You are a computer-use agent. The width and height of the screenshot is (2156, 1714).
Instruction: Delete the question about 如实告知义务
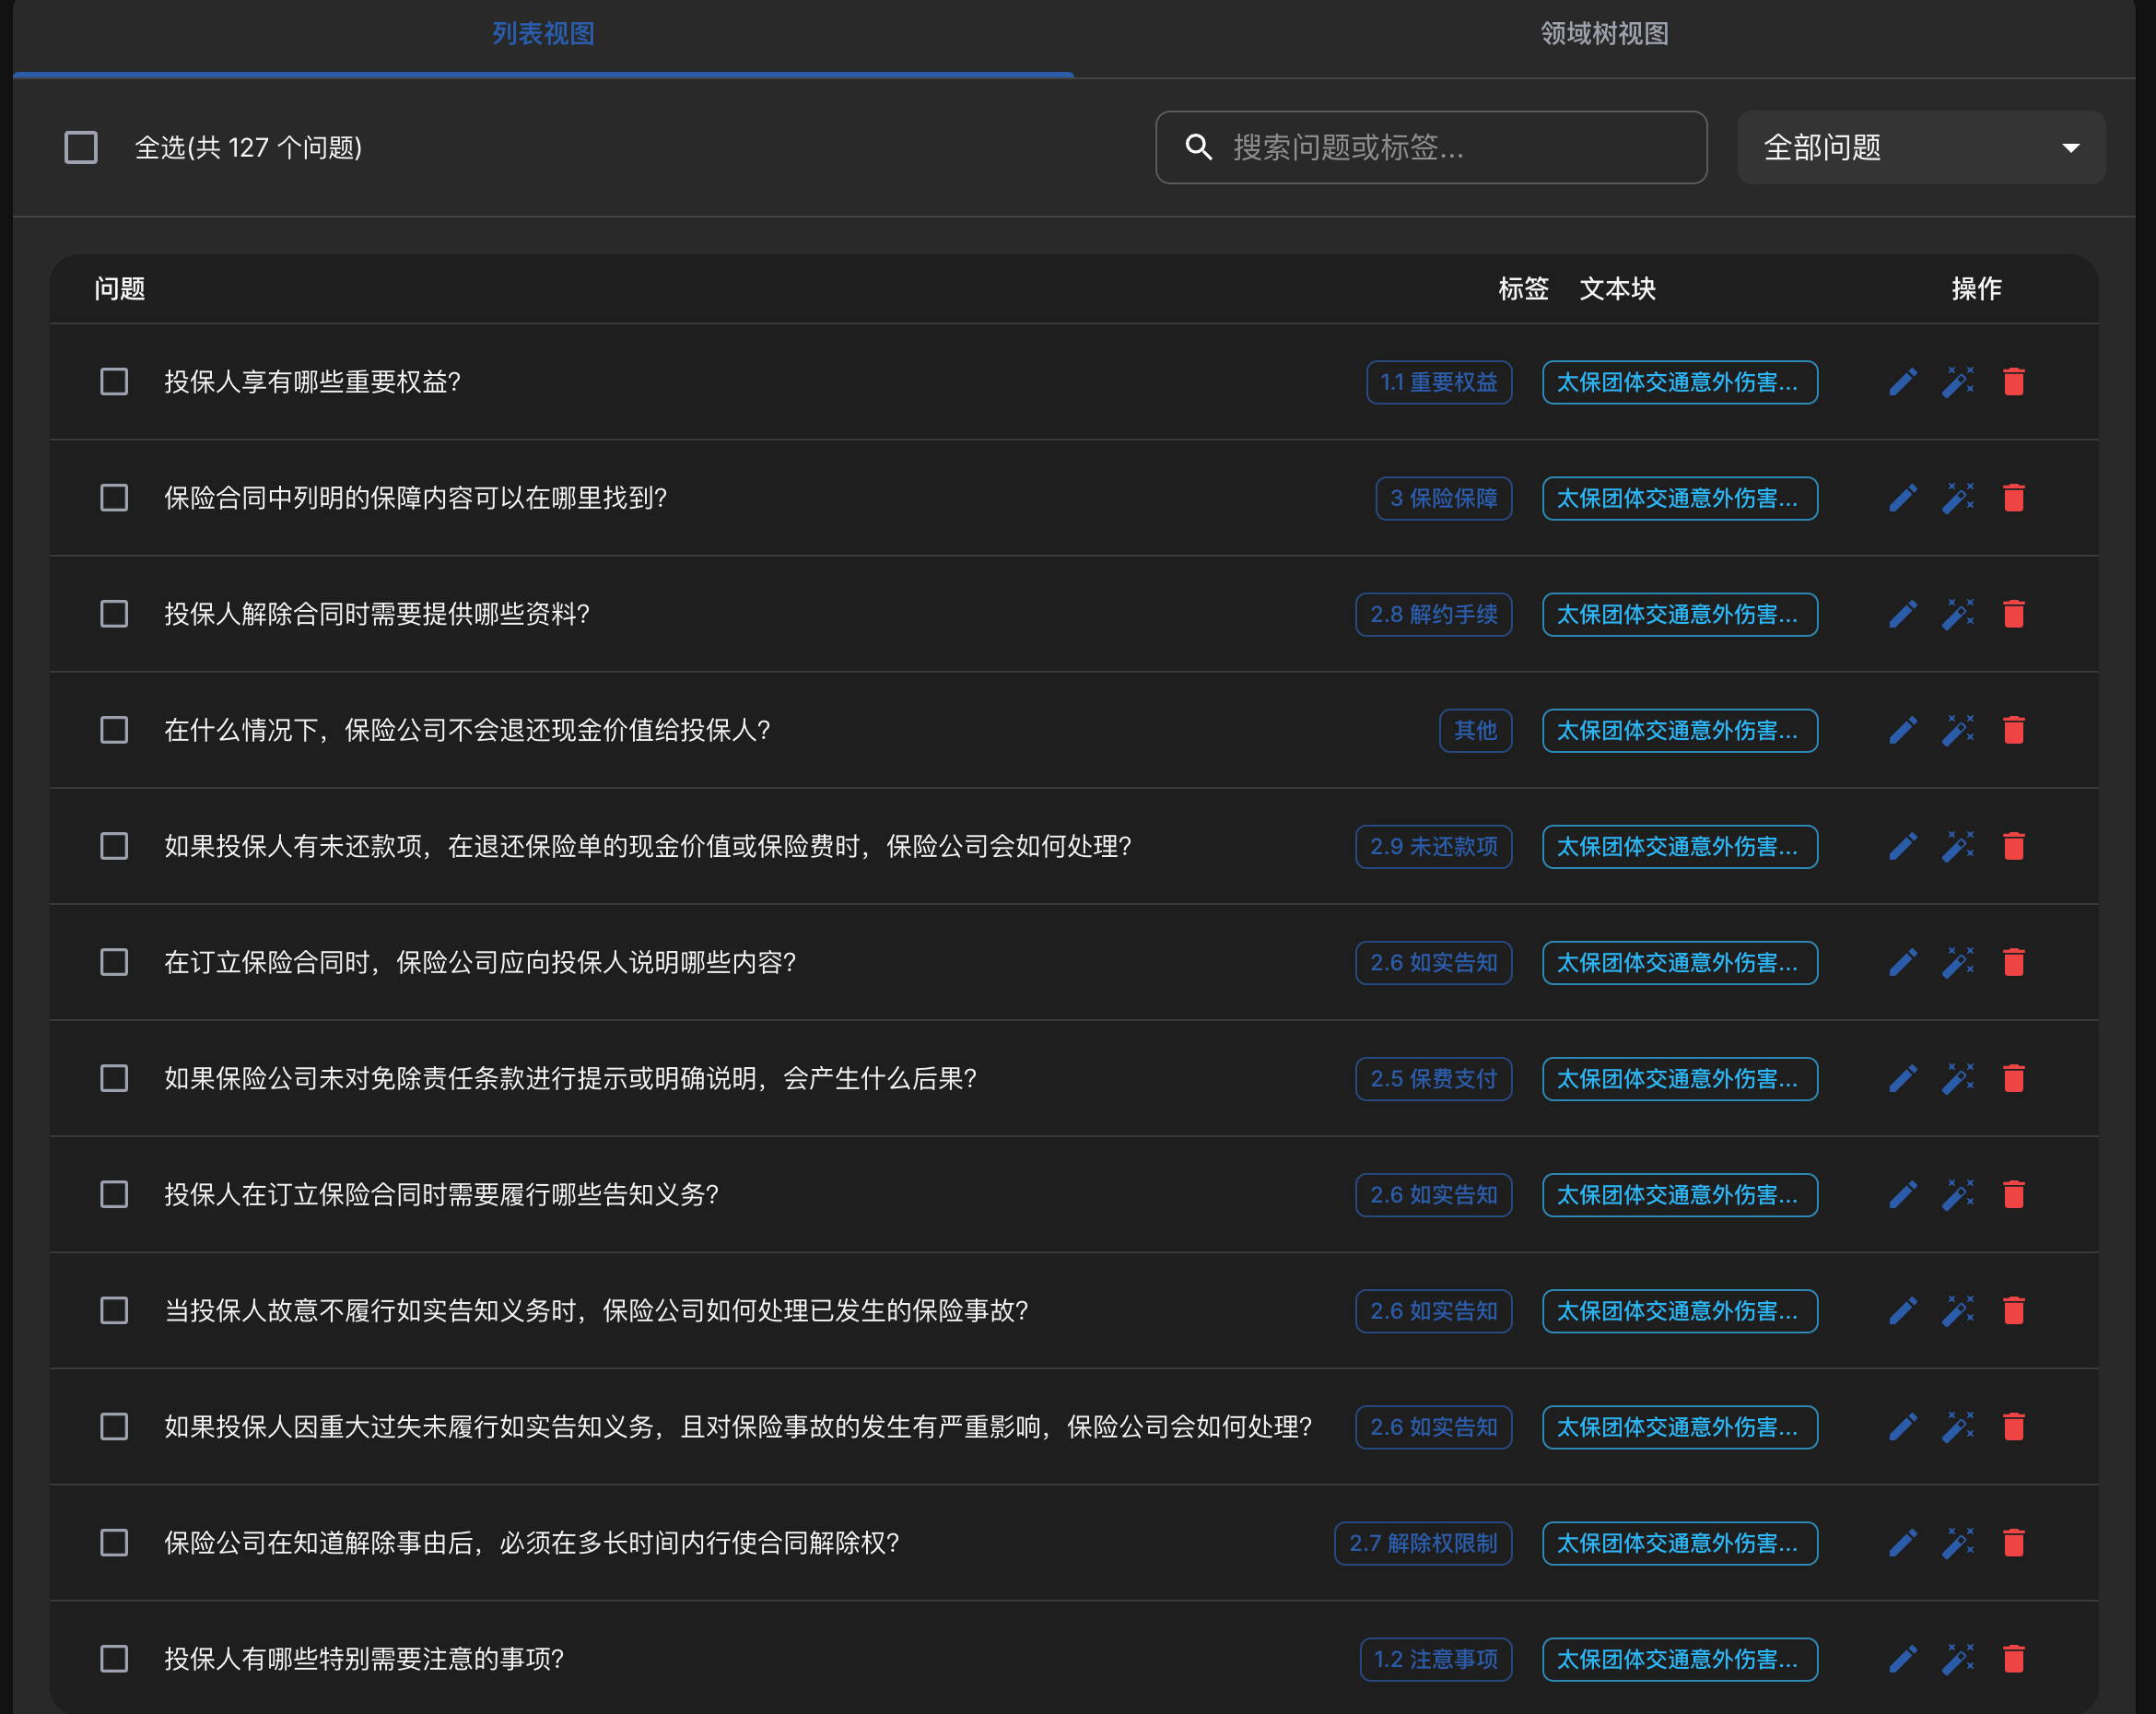click(2014, 1195)
